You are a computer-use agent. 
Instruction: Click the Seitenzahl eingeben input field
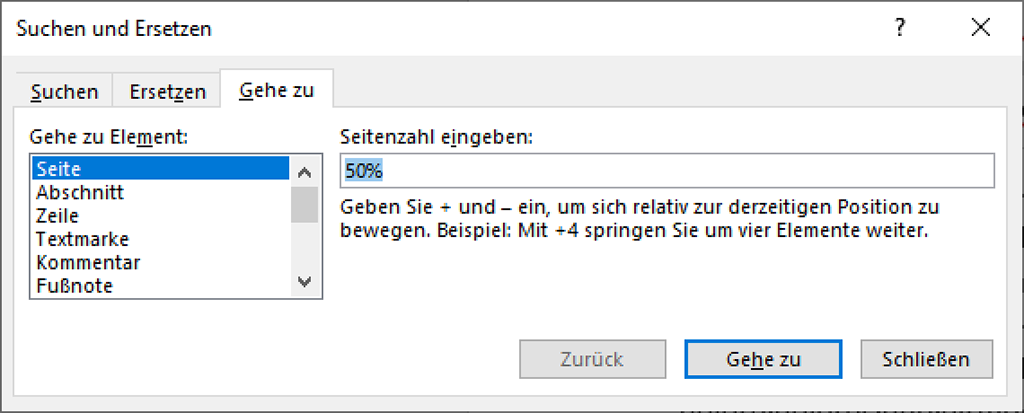[667, 171]
